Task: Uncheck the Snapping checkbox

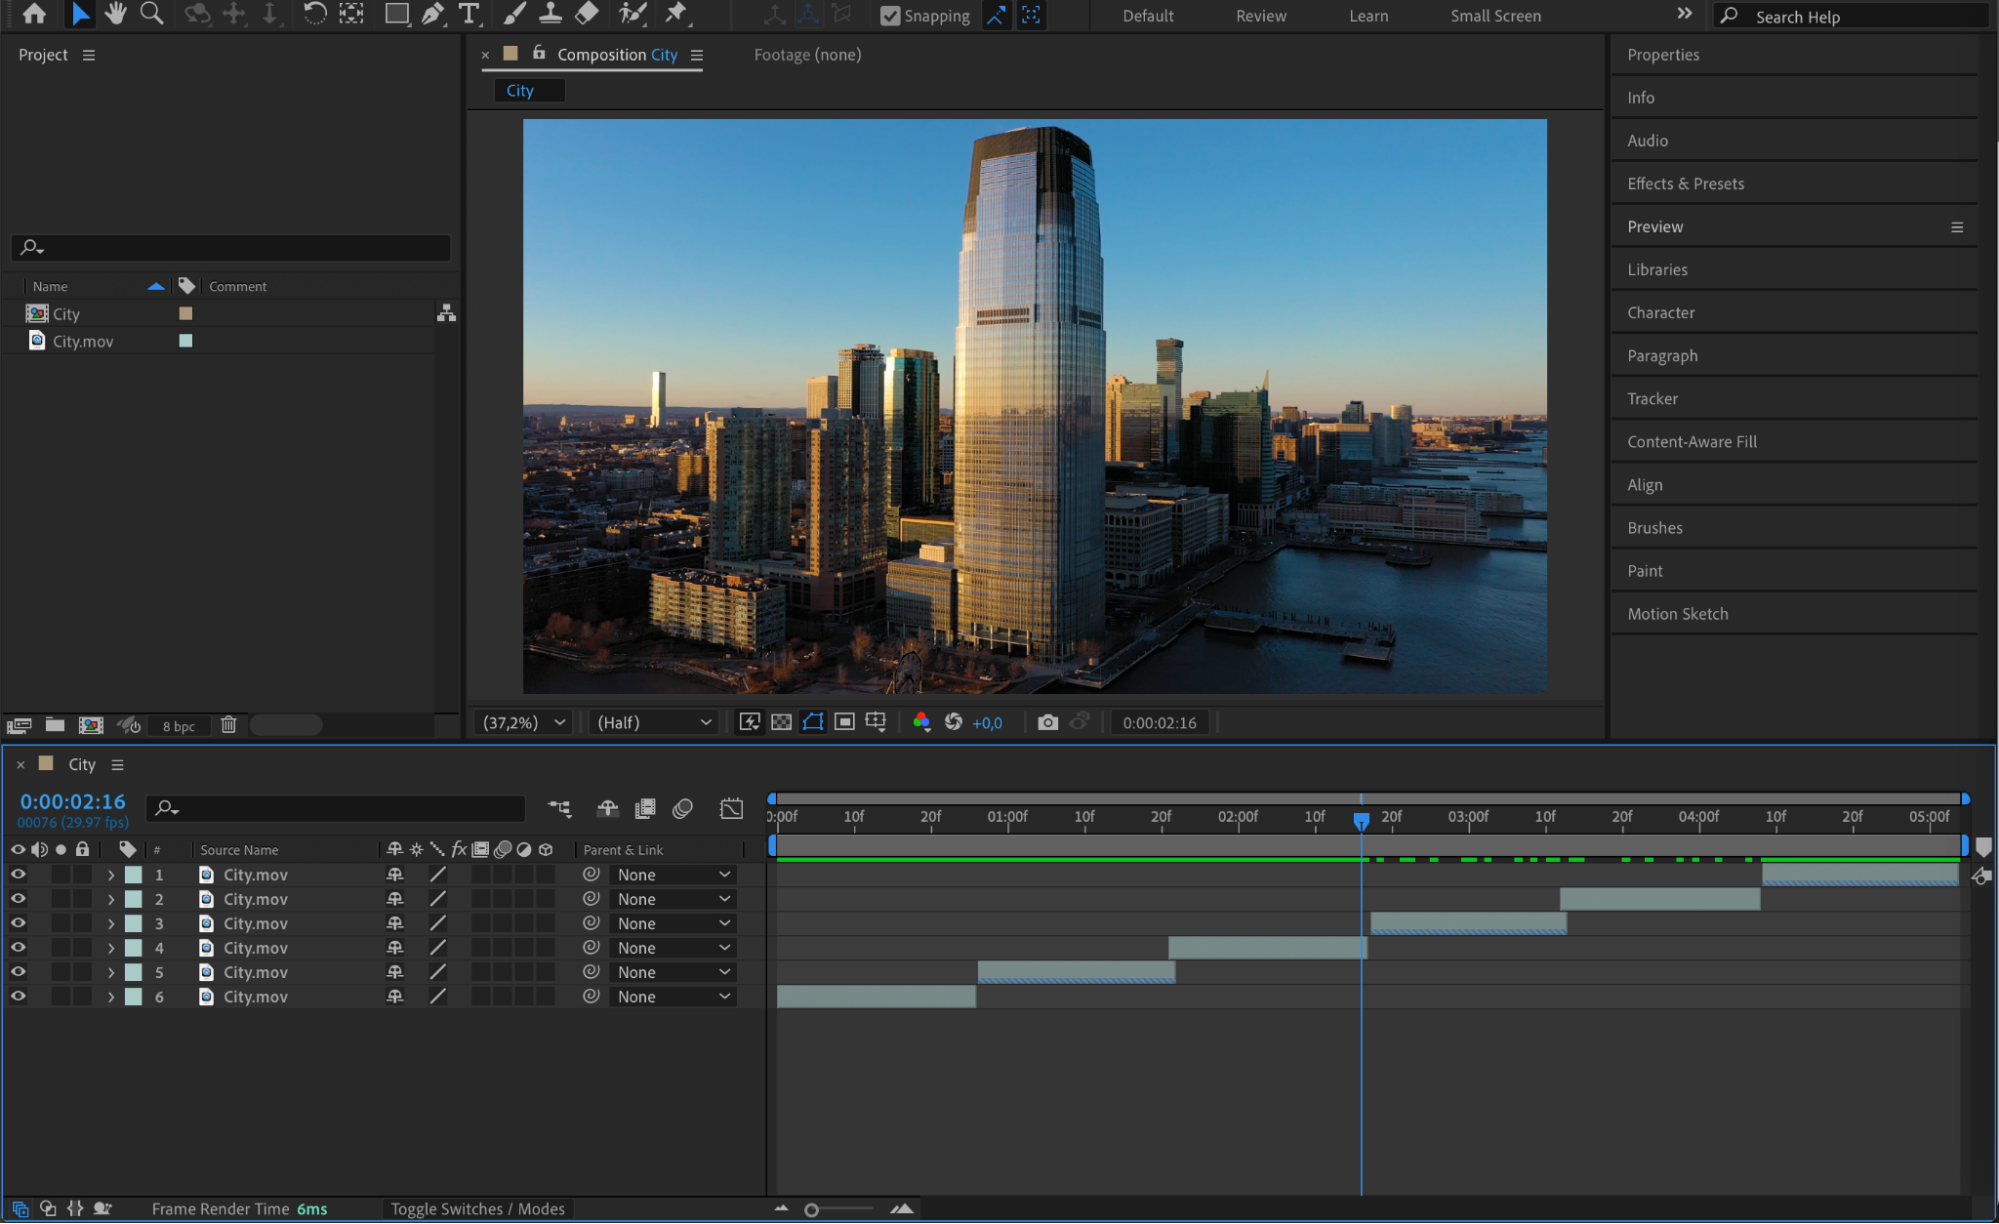Action: (x=889, y=16)
